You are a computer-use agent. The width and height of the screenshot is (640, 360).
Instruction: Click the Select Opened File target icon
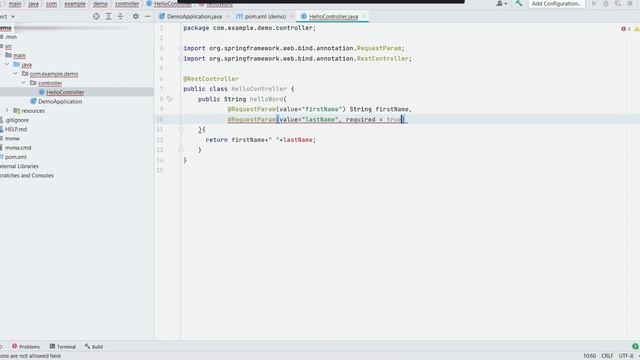[x=96, y=16]
